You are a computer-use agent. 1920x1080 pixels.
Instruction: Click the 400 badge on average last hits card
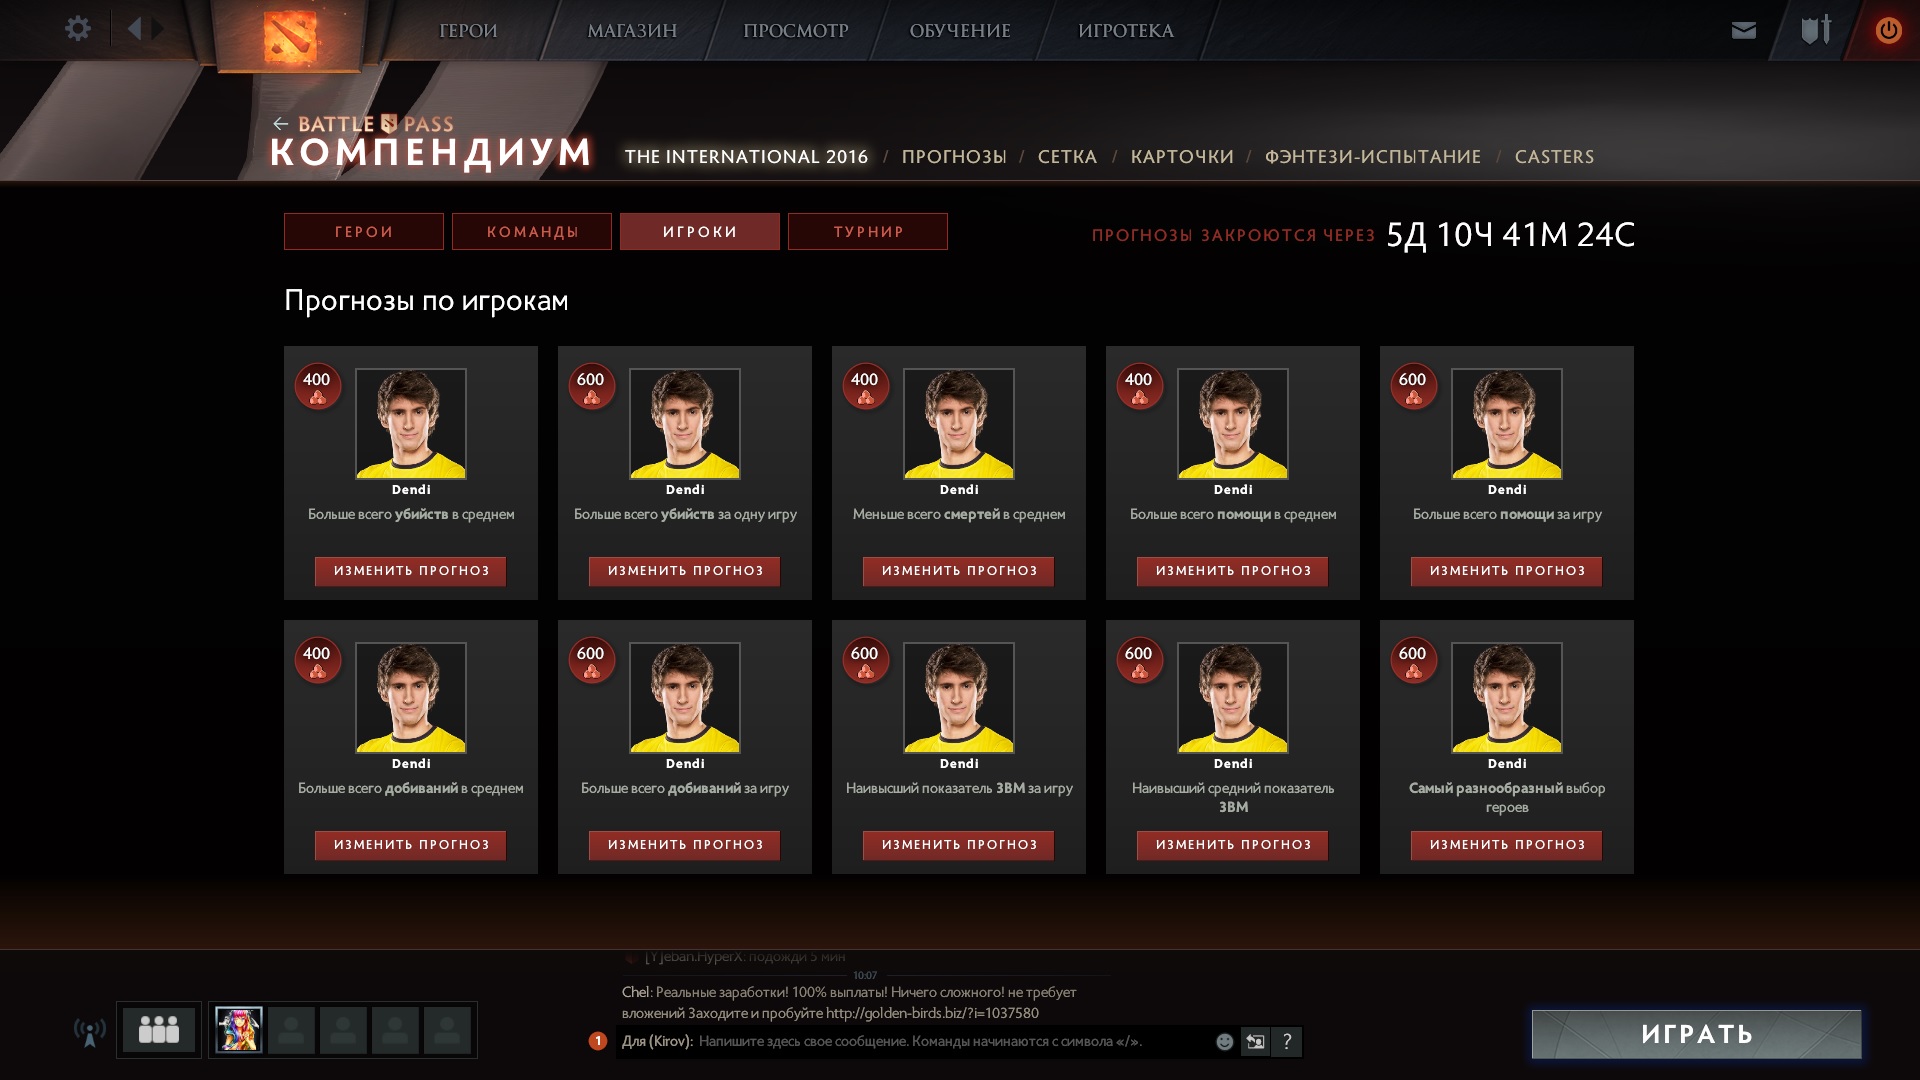(317, 661)
